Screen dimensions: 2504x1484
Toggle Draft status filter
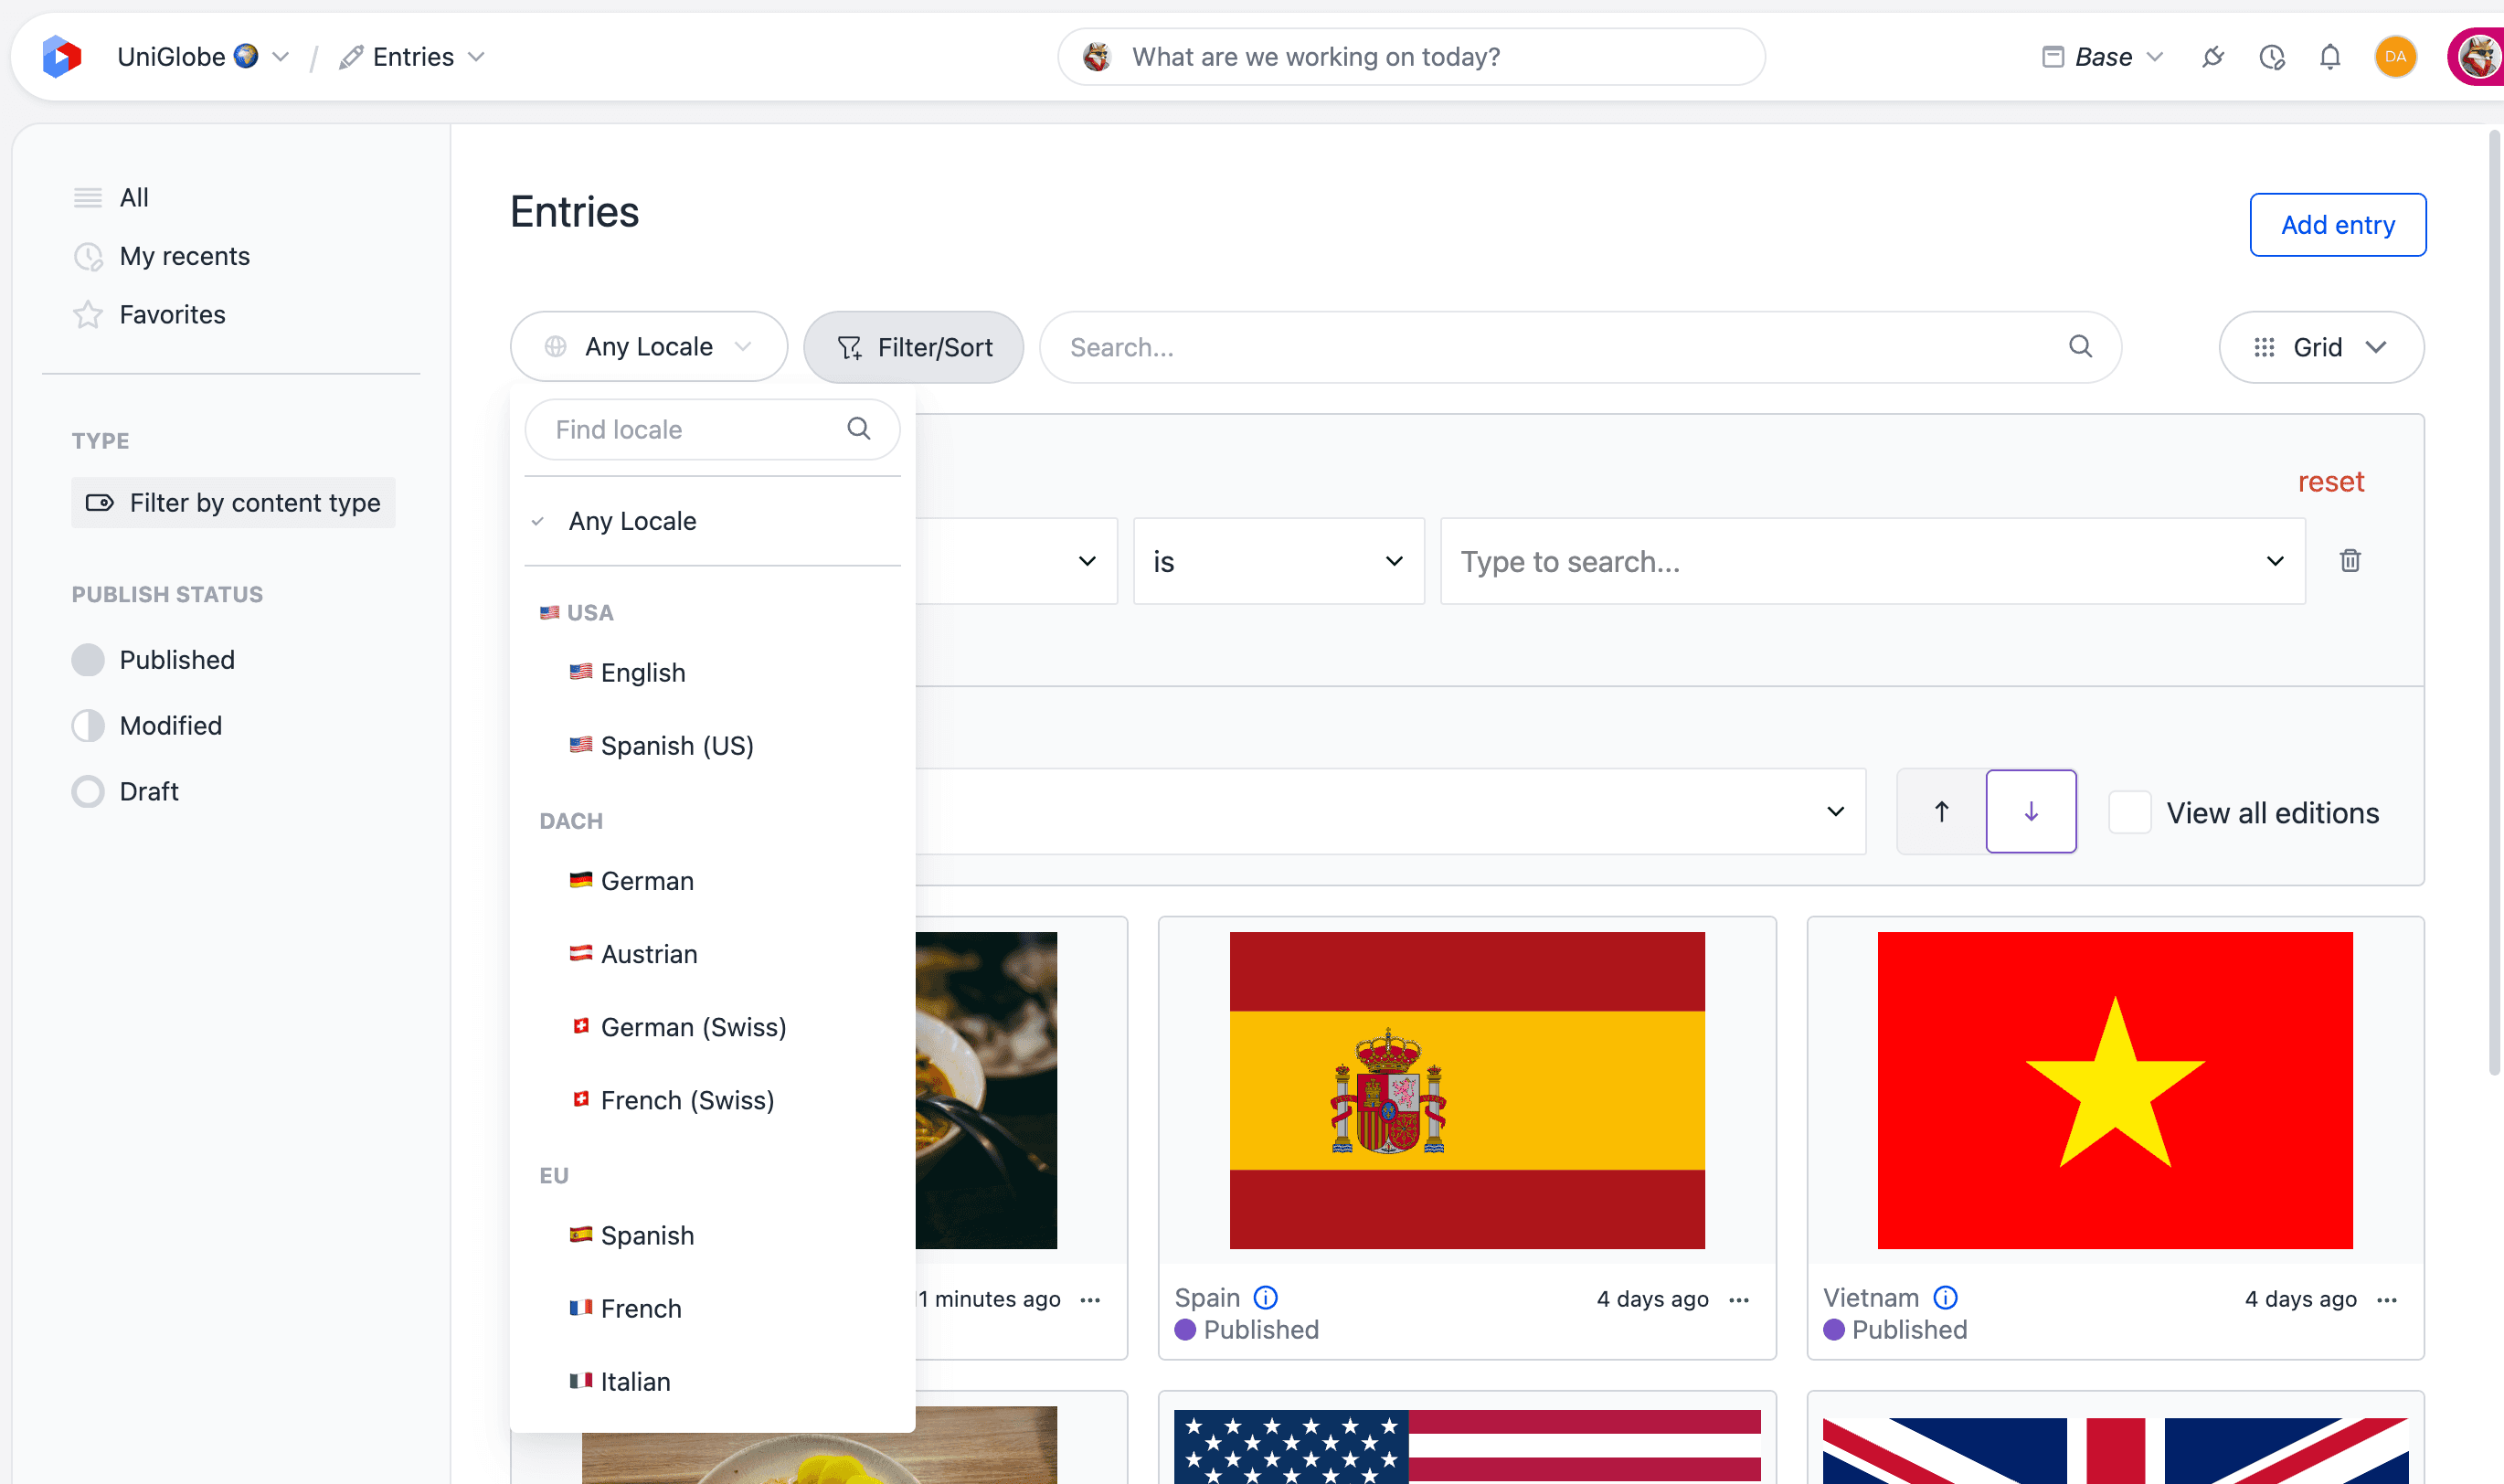pos(125,792)
